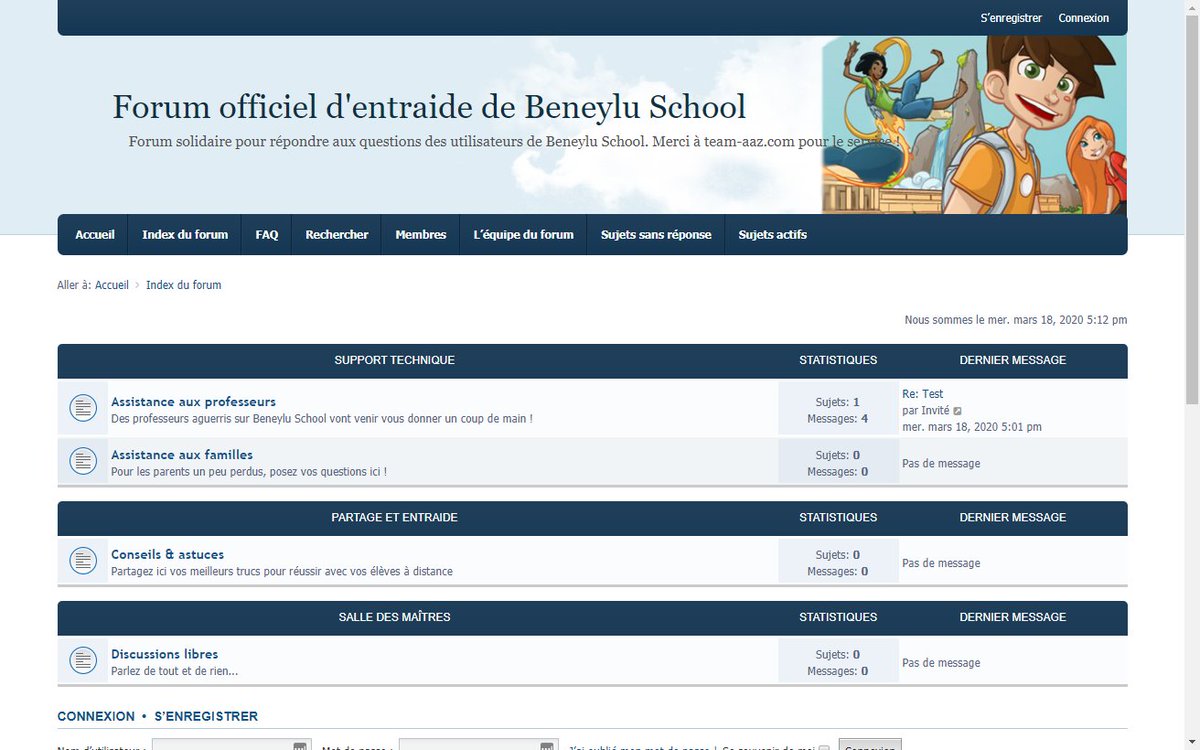The width and height of the screenshot is (1200, 750).
Task: Open Rechercher in the navigation bar
Action: pos(337,235)
